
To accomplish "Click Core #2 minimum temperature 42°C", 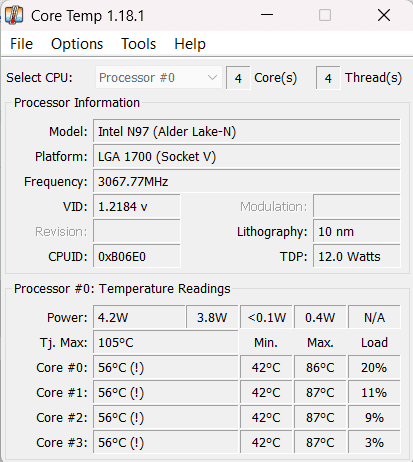I will (x=266, y=418).
